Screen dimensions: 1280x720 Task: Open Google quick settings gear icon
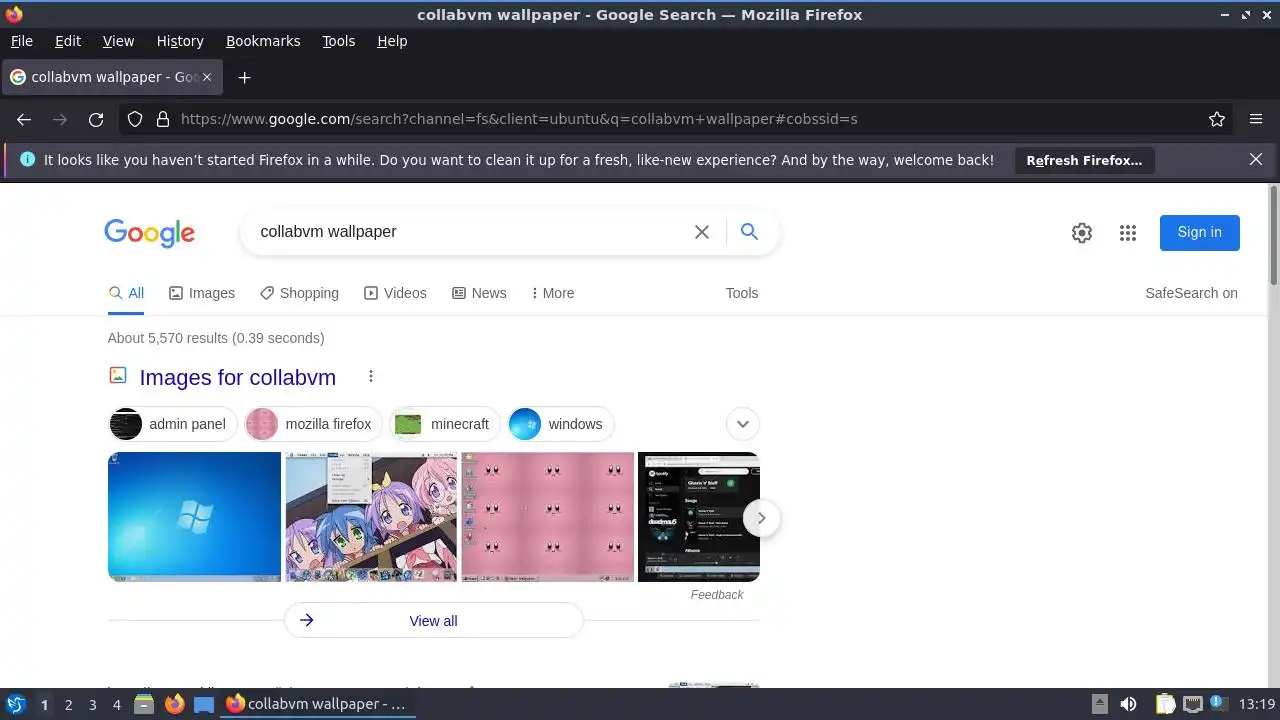(x=1082, y=233)
